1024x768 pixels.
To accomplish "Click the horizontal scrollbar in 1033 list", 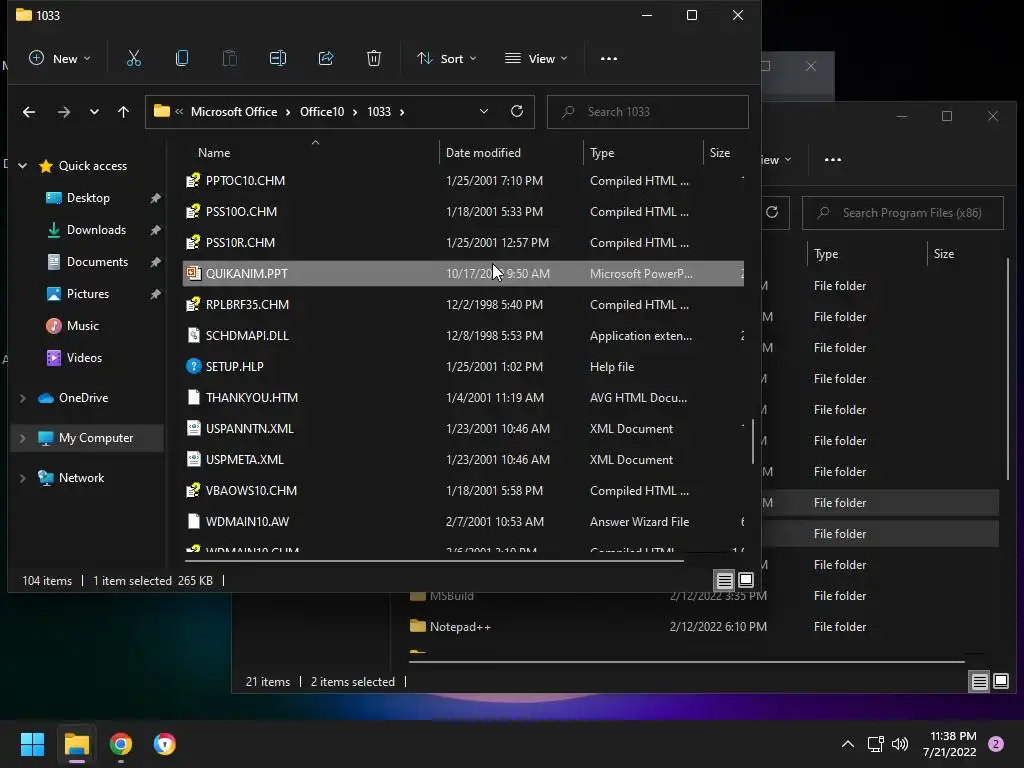I will [434, 560].
